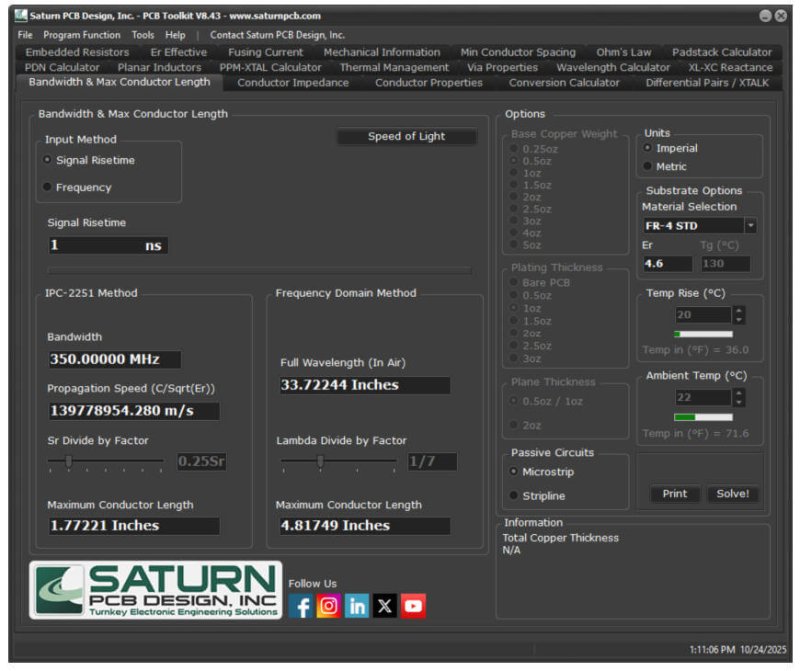
Task: Open the Instagram icon link
Action: pos(329,606)
